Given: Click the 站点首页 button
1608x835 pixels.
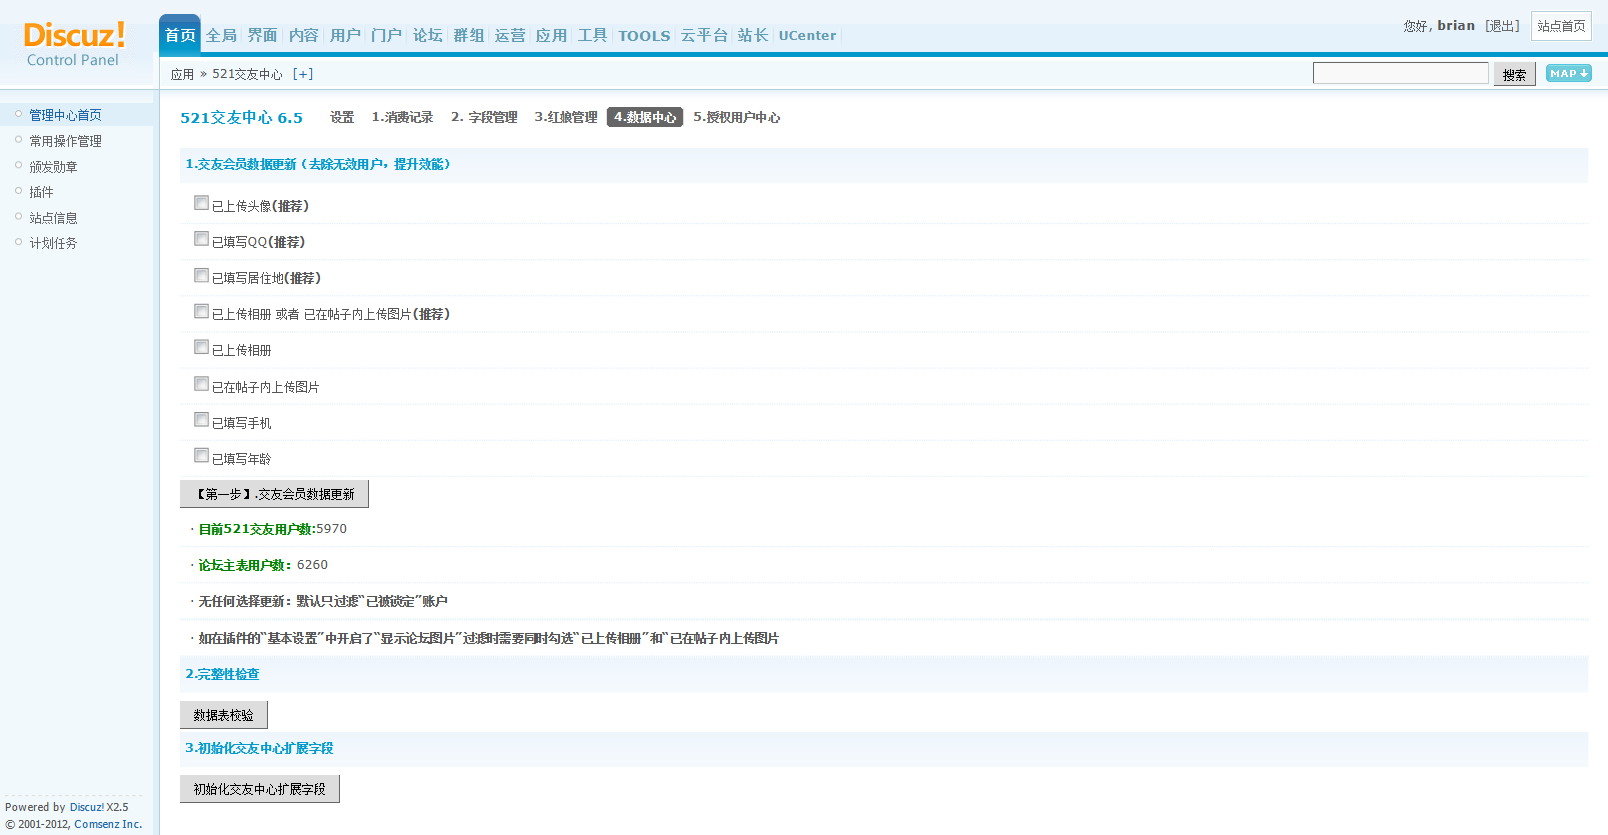Looking at the screenshot, I should pyautogui.click(x=1561, y=26).
